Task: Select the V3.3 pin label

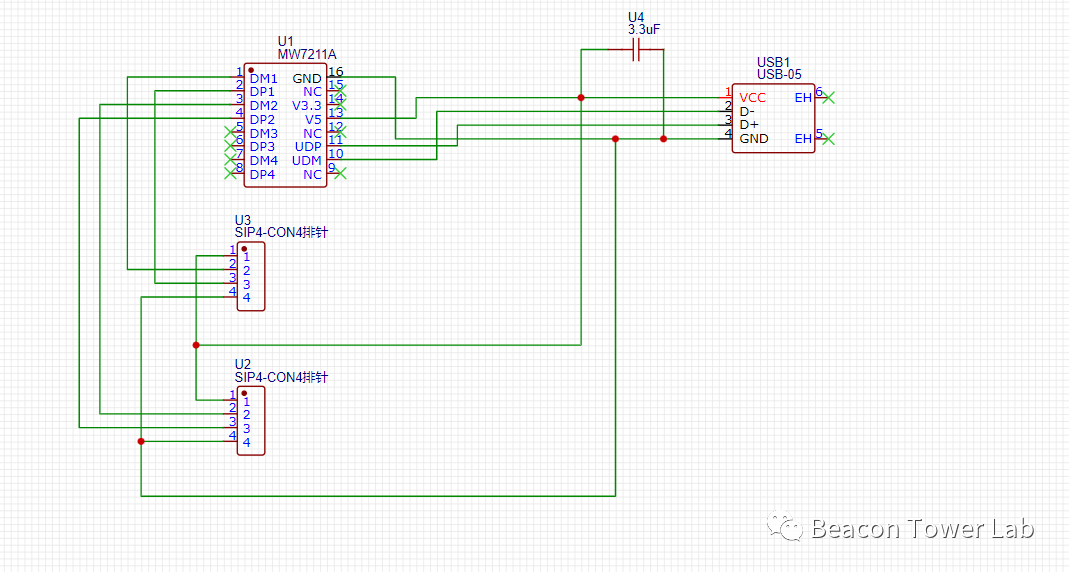Action: 307,106
